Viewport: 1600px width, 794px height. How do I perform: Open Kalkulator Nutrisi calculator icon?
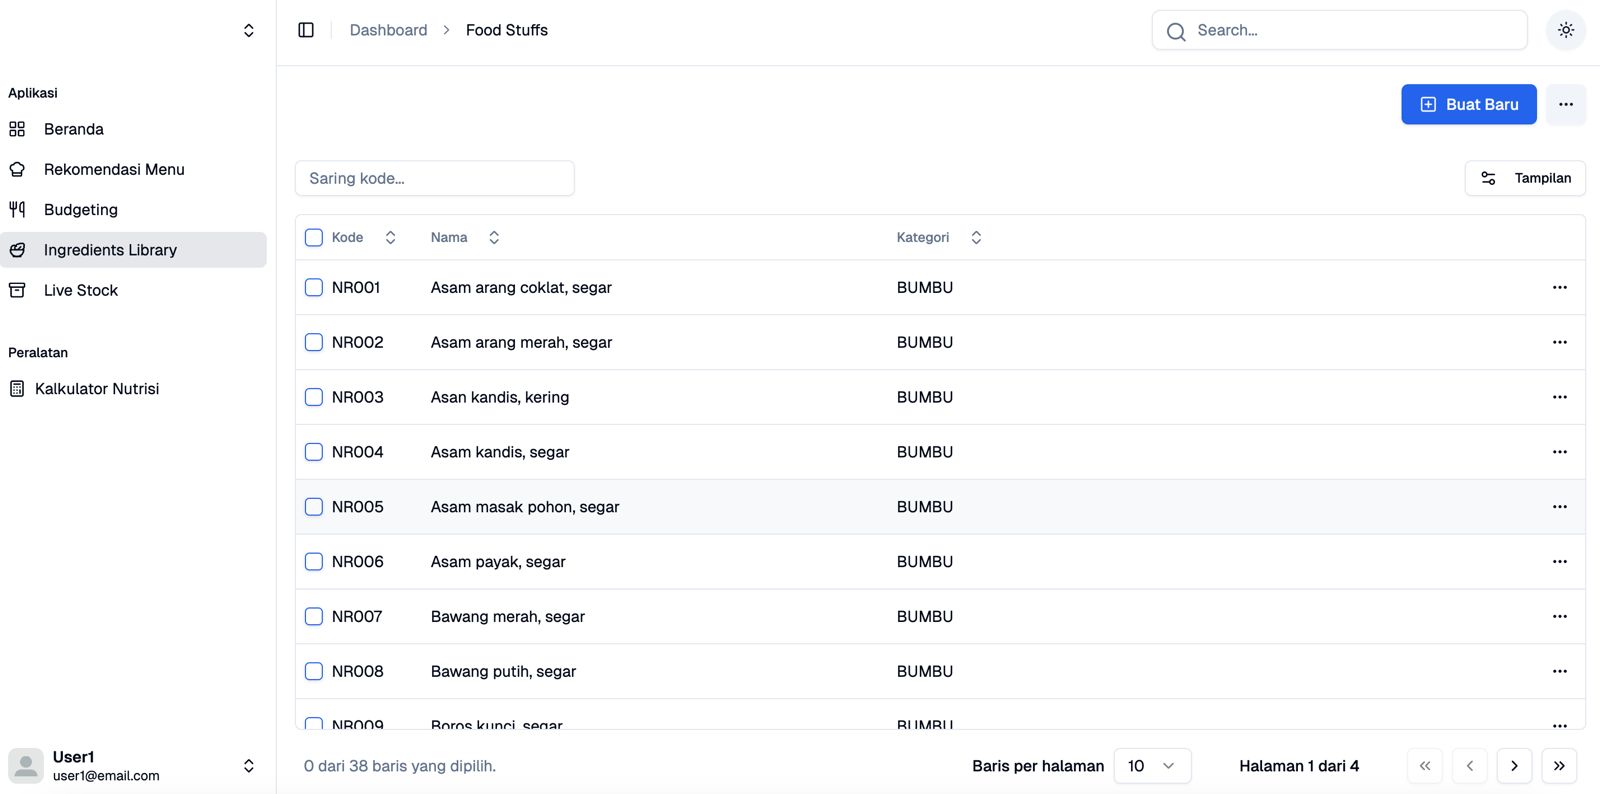tap(17, 389)
